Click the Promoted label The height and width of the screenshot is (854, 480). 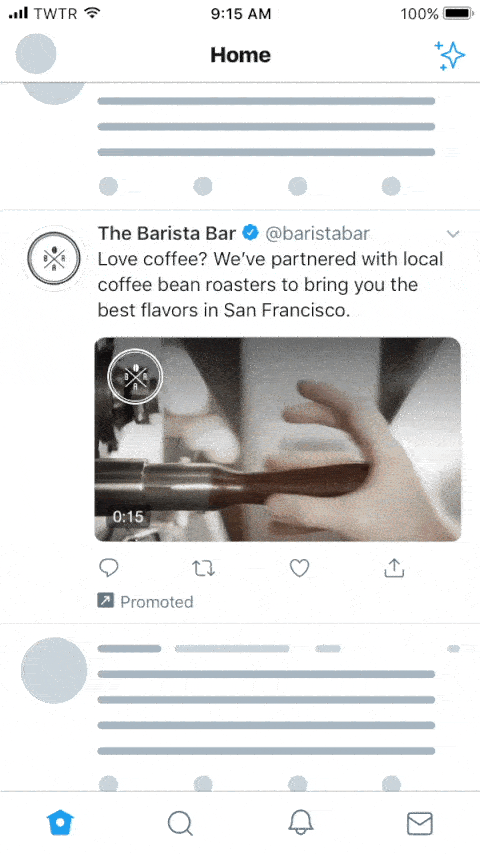(x=156, y=602)
